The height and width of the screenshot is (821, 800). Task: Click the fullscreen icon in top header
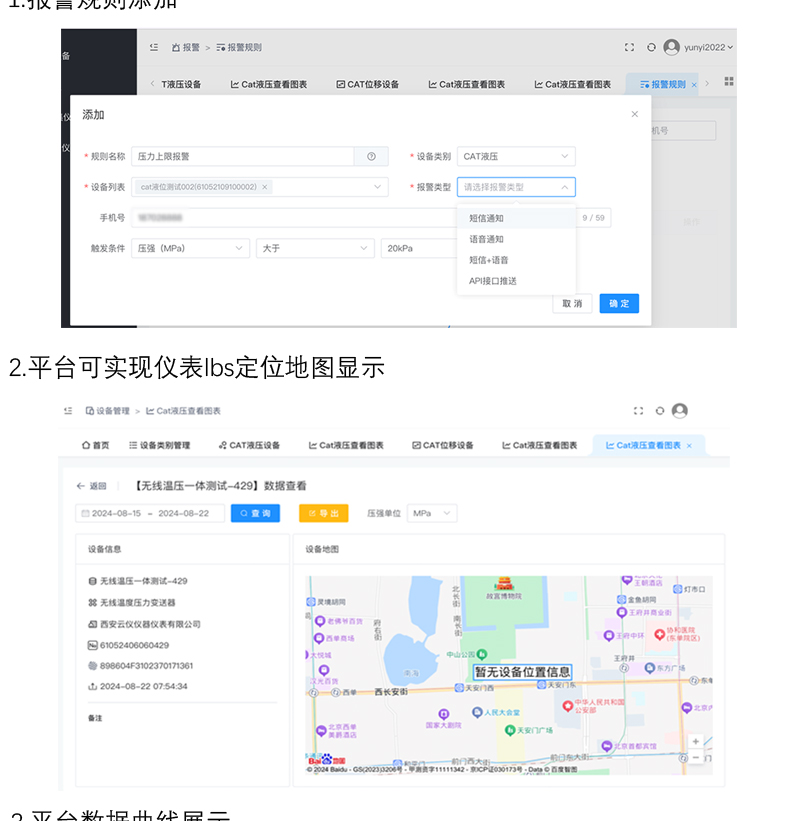tap(629, 47)
